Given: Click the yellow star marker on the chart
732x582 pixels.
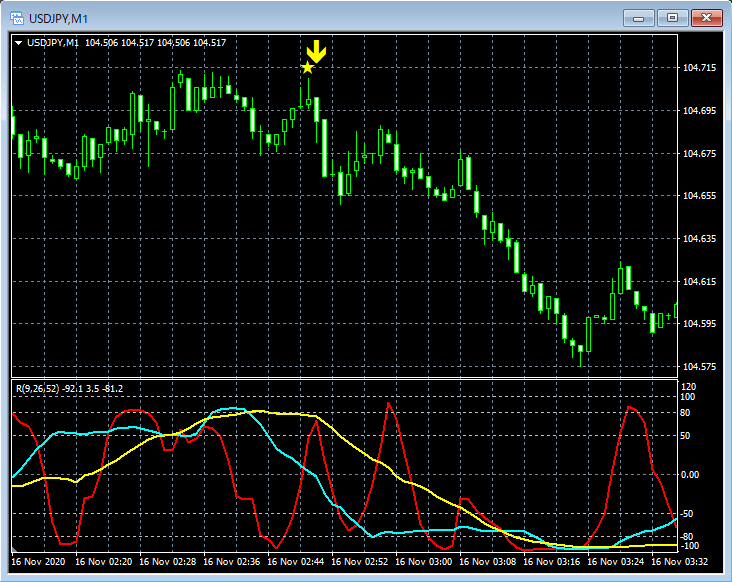Looking at the screenshot, I should click(307, 68).
